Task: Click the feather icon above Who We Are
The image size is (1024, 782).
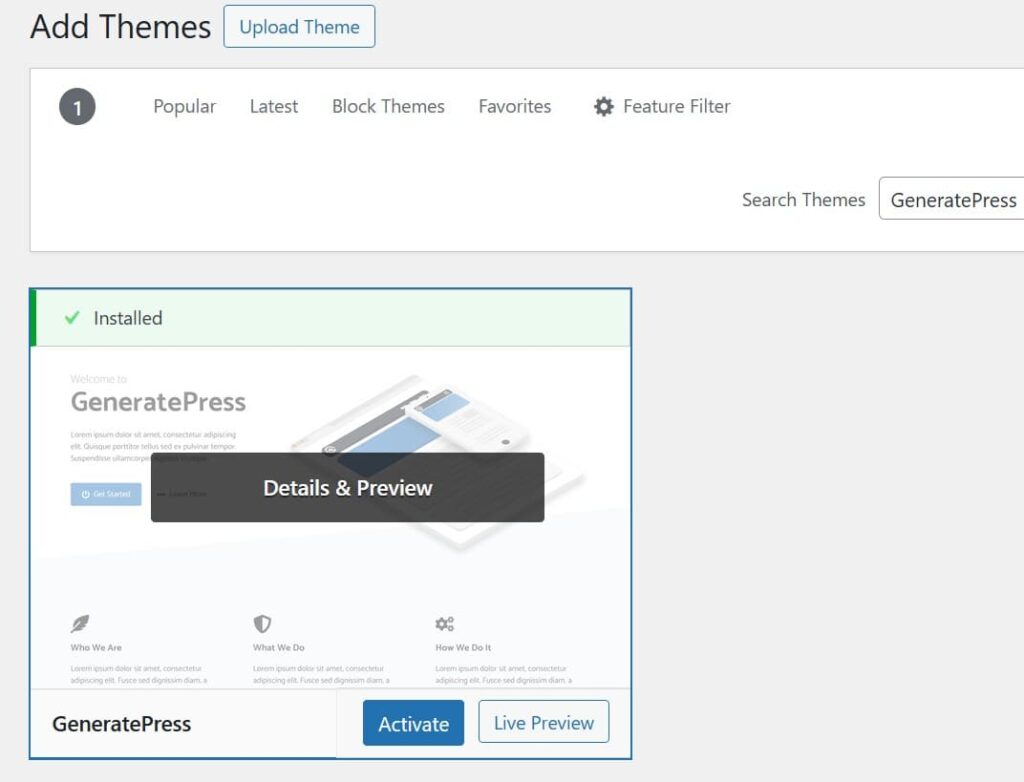Action: 80,624
